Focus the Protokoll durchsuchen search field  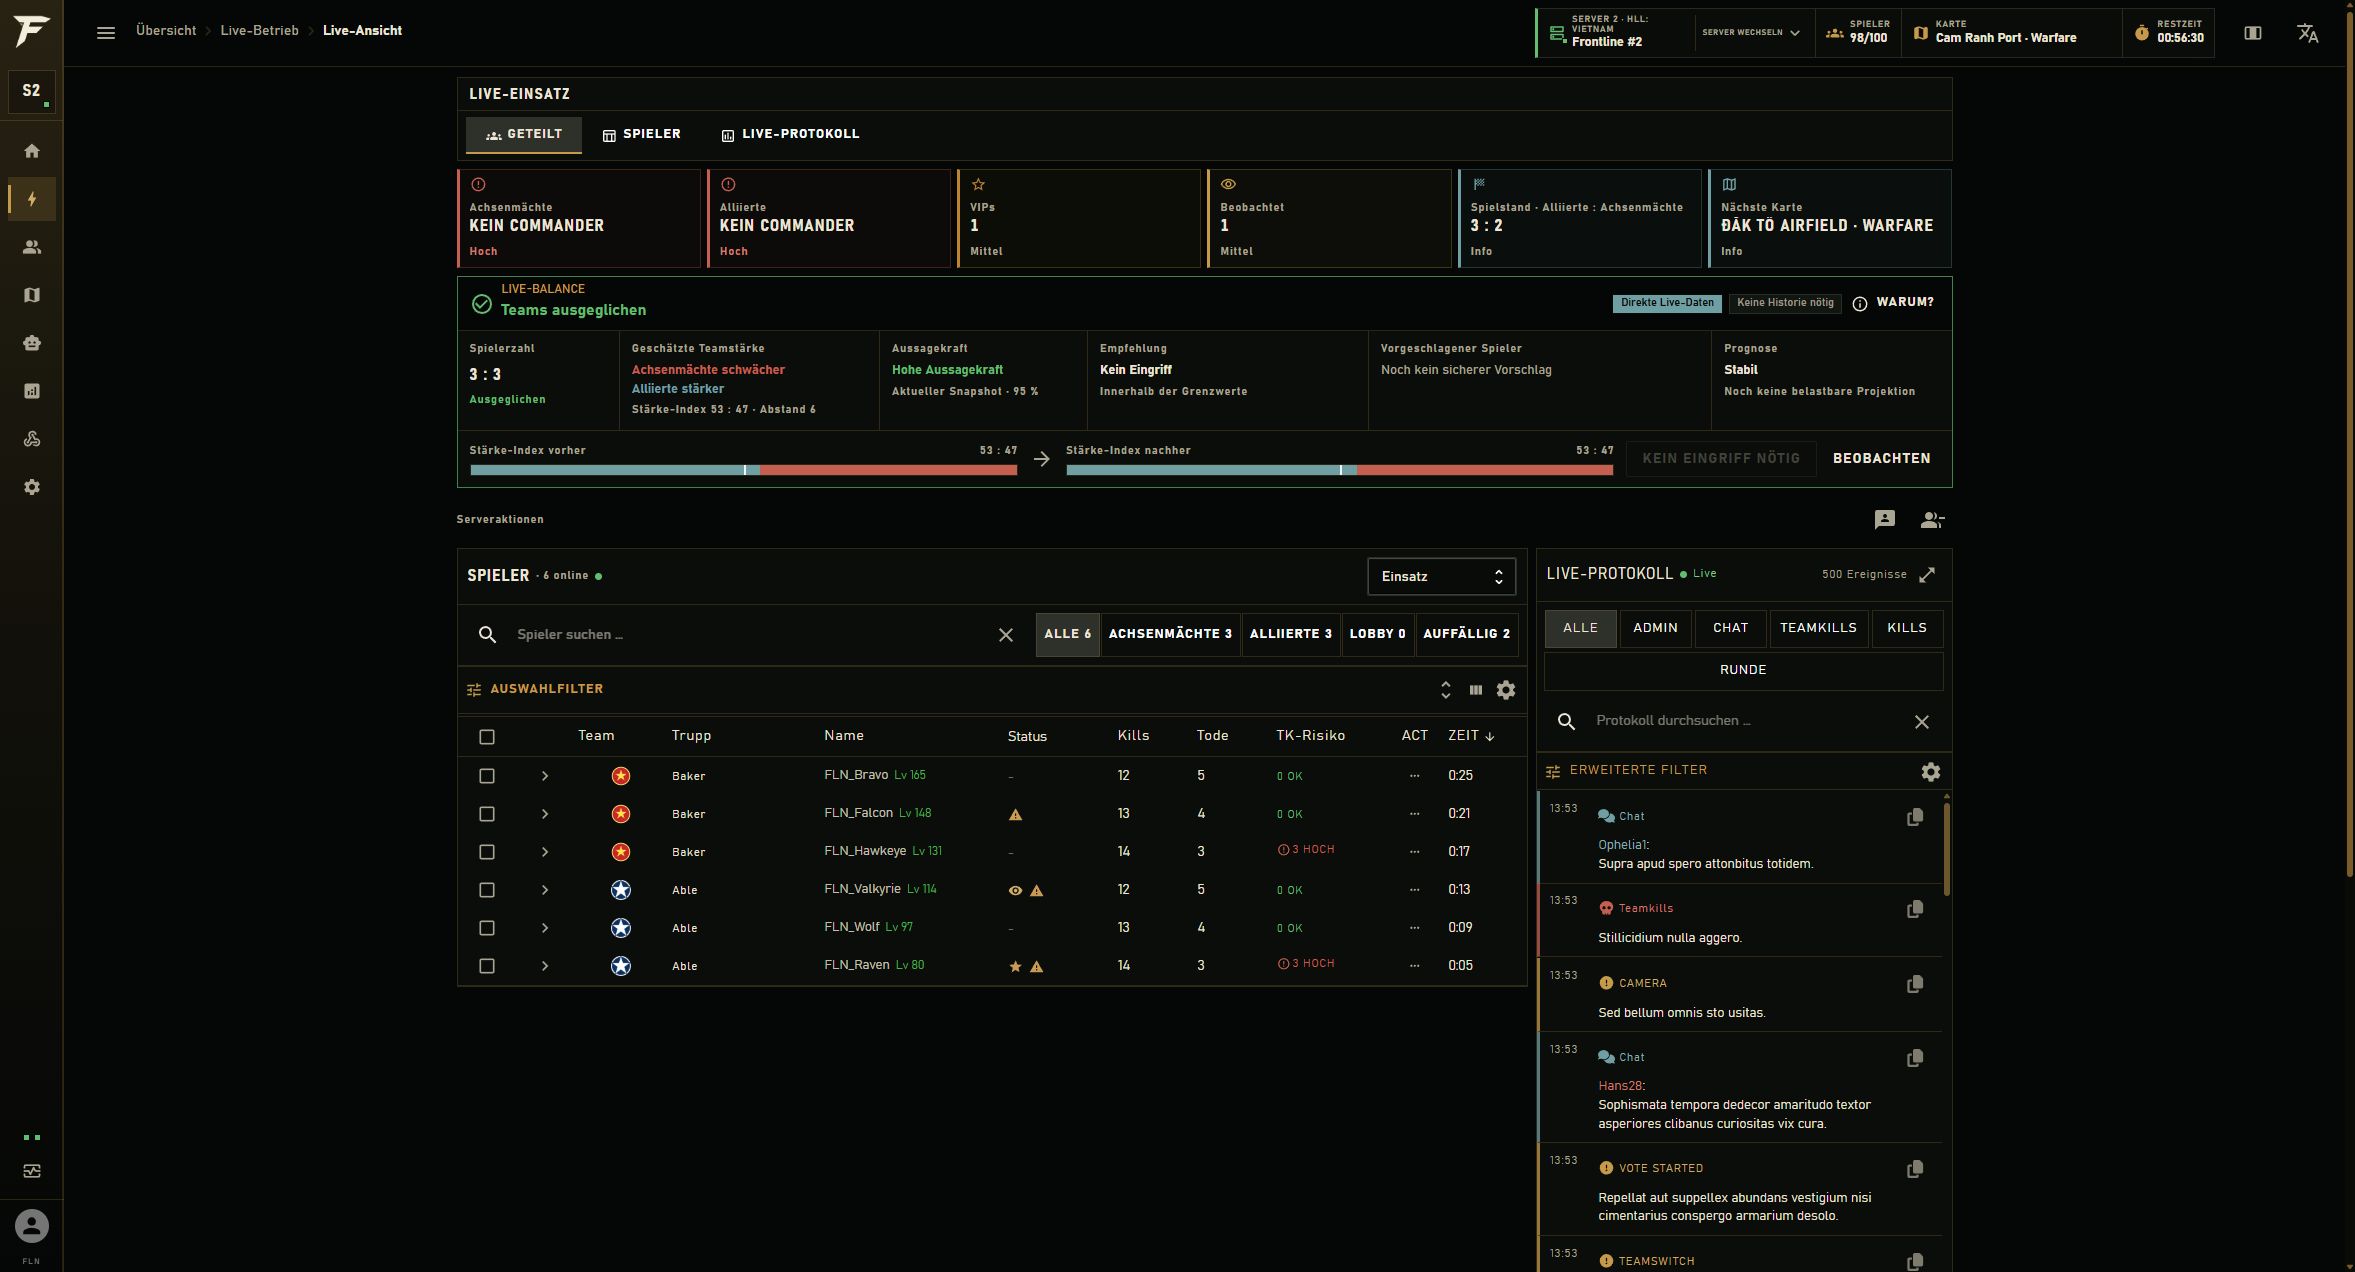point(1745,721)
